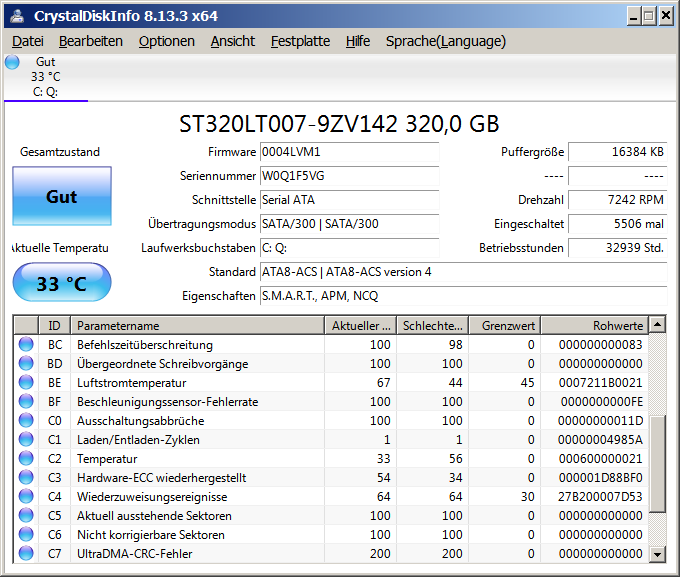Click the SMART list scrollbar thumb
680x577 pixels.
pos(657,464)
